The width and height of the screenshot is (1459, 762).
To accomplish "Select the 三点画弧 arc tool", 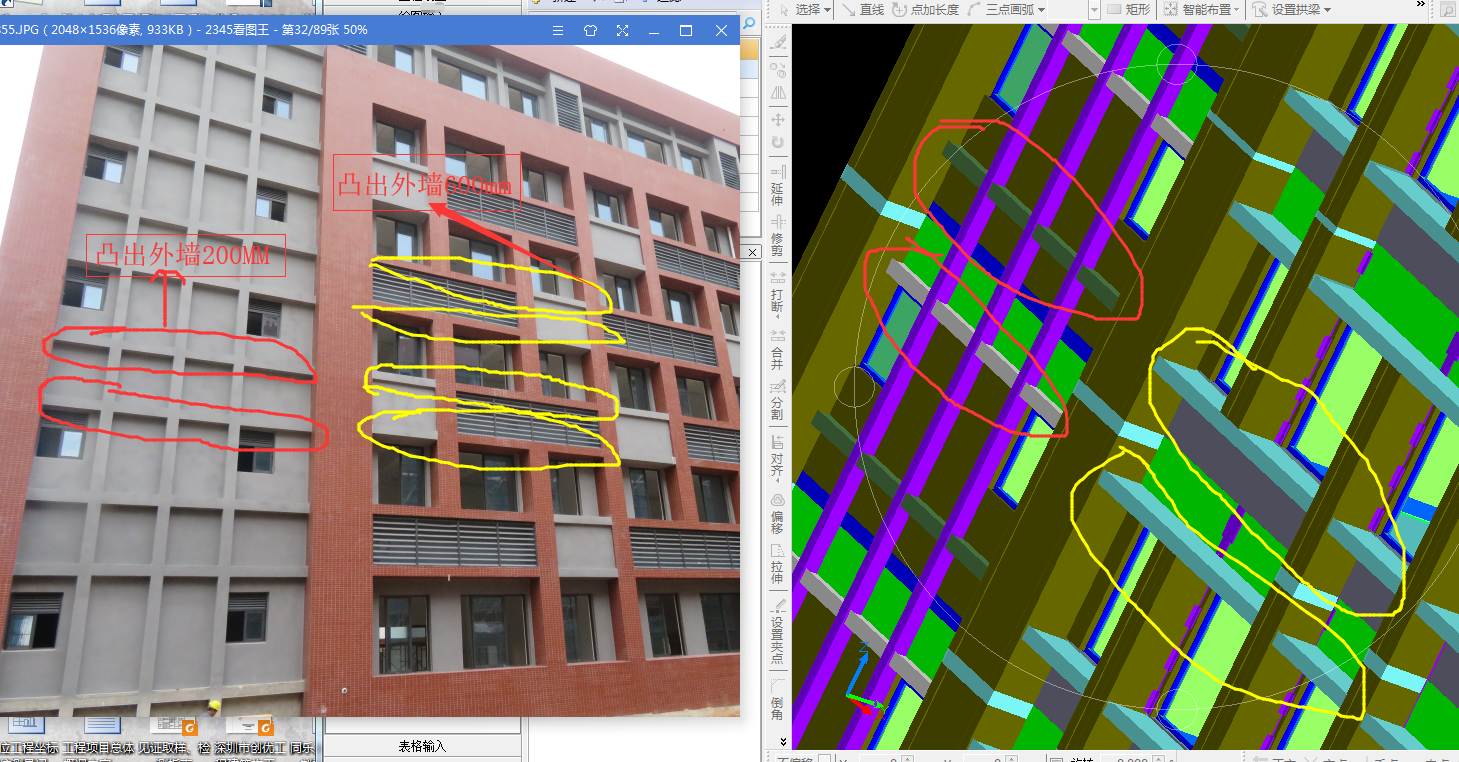I will 1000,9.
